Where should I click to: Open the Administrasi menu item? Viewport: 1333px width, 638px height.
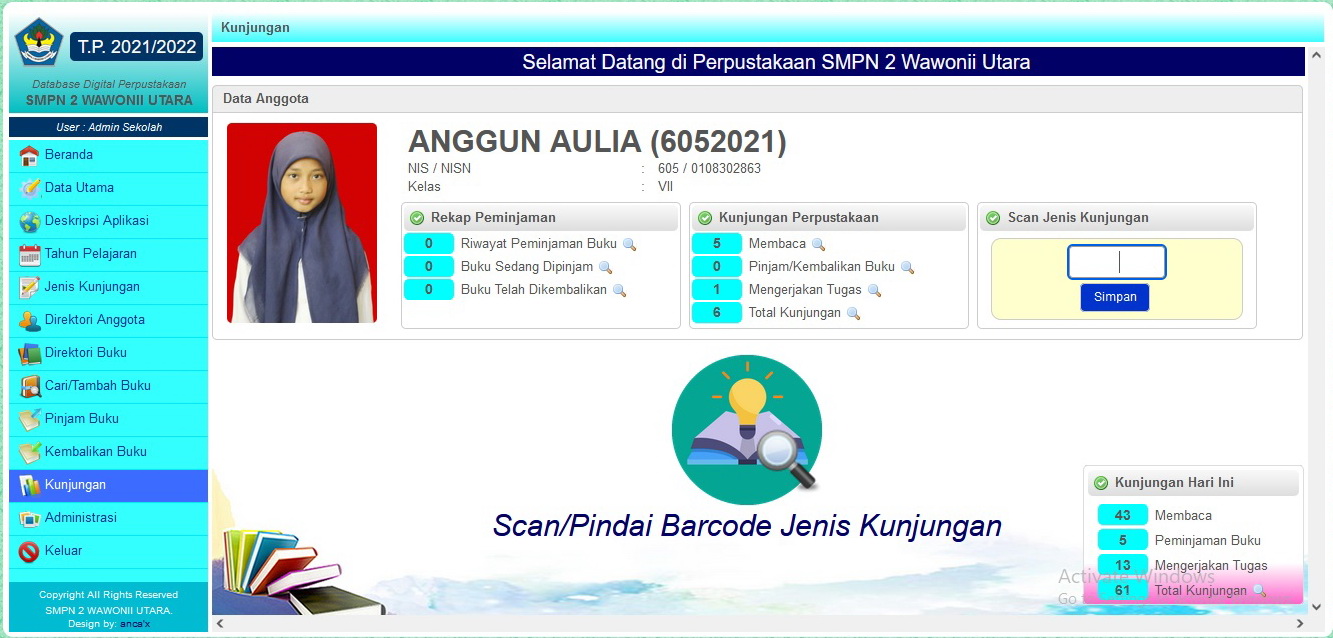(x=80, y=518)
